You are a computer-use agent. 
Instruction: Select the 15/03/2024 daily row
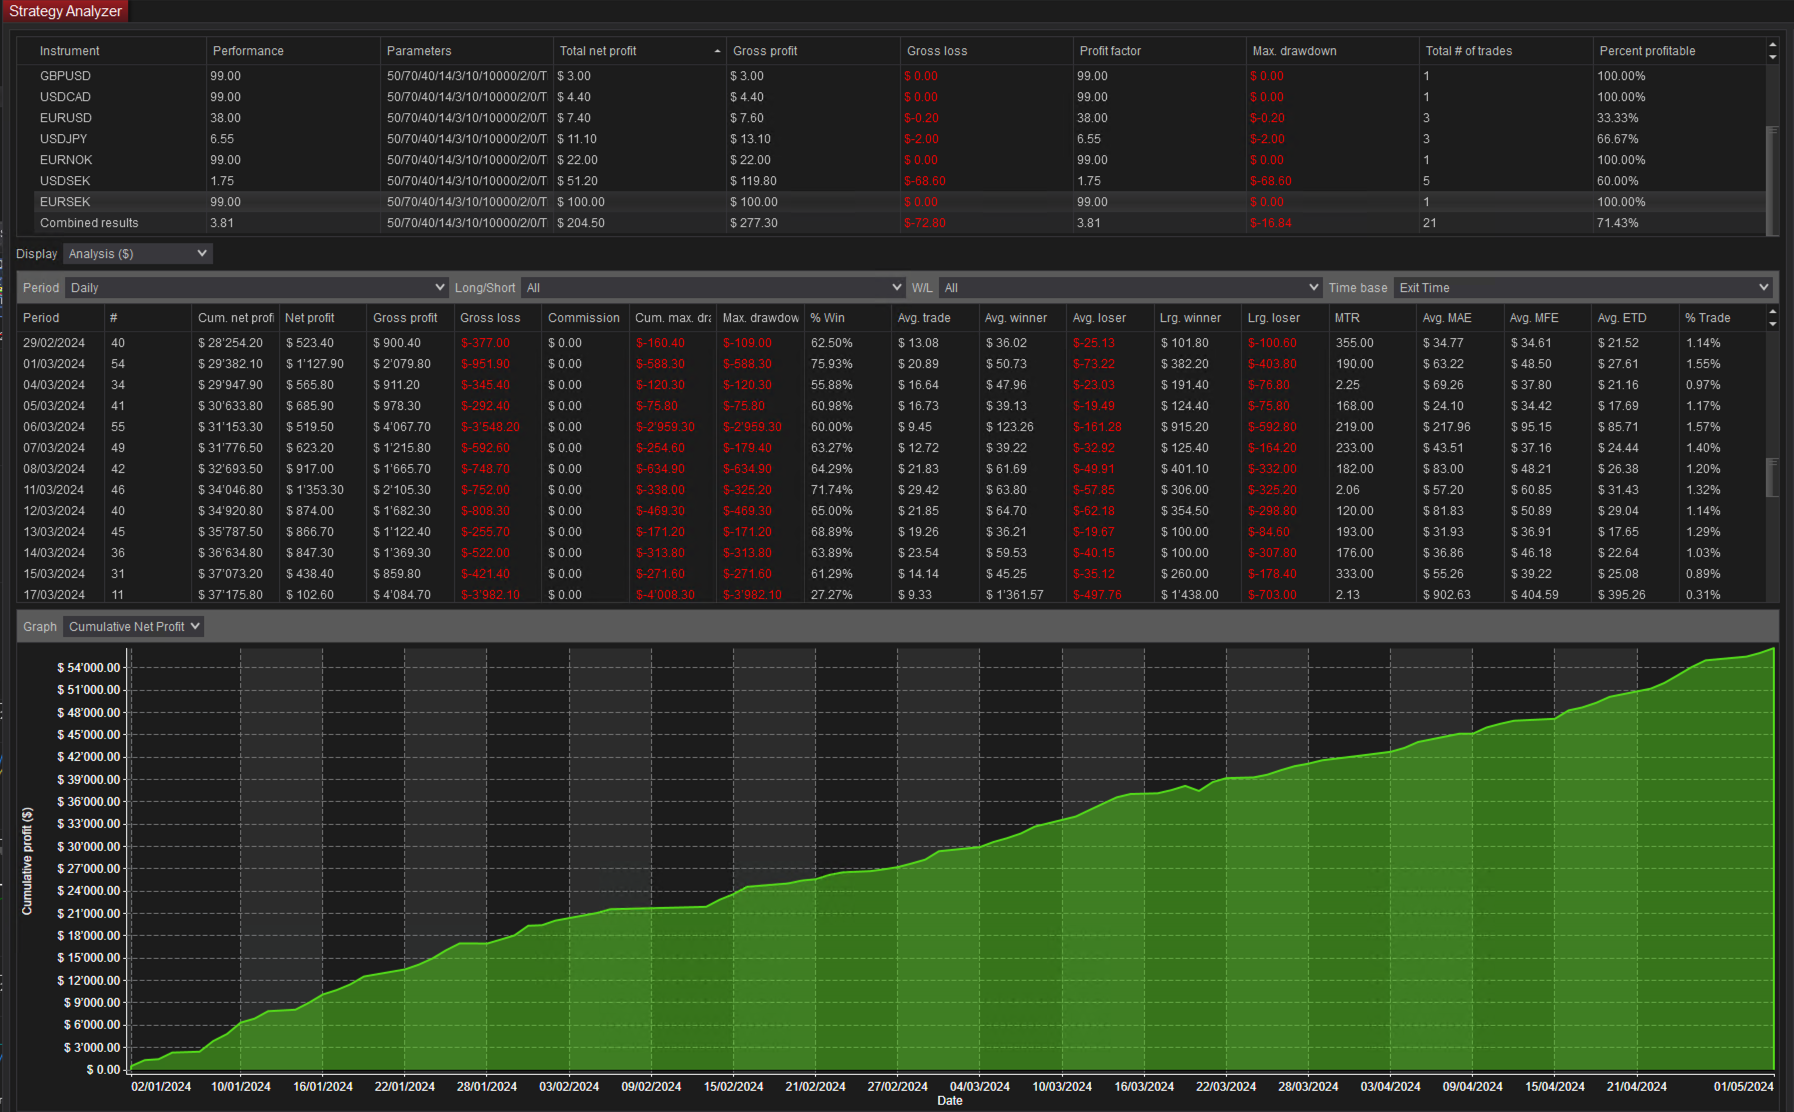[x=892, y=574]
